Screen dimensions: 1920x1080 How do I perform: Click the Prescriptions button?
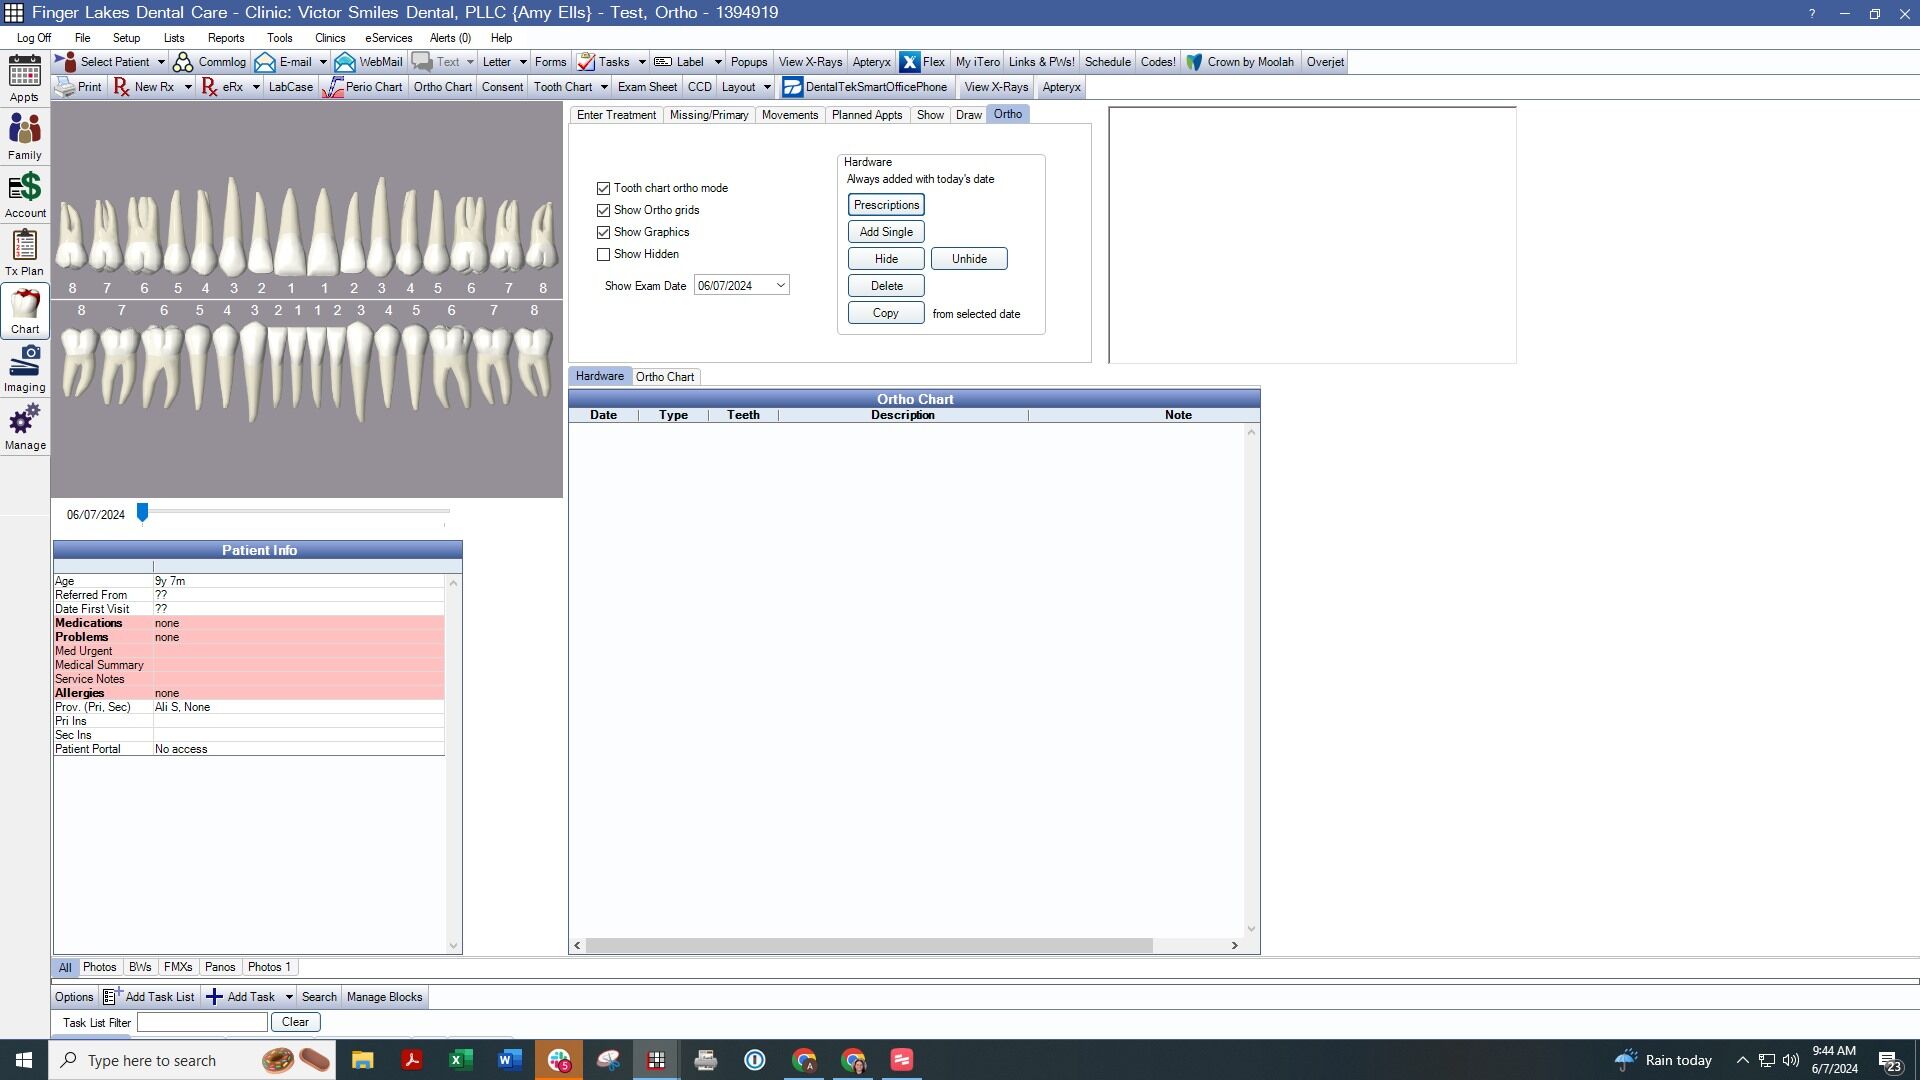point(886,205)
